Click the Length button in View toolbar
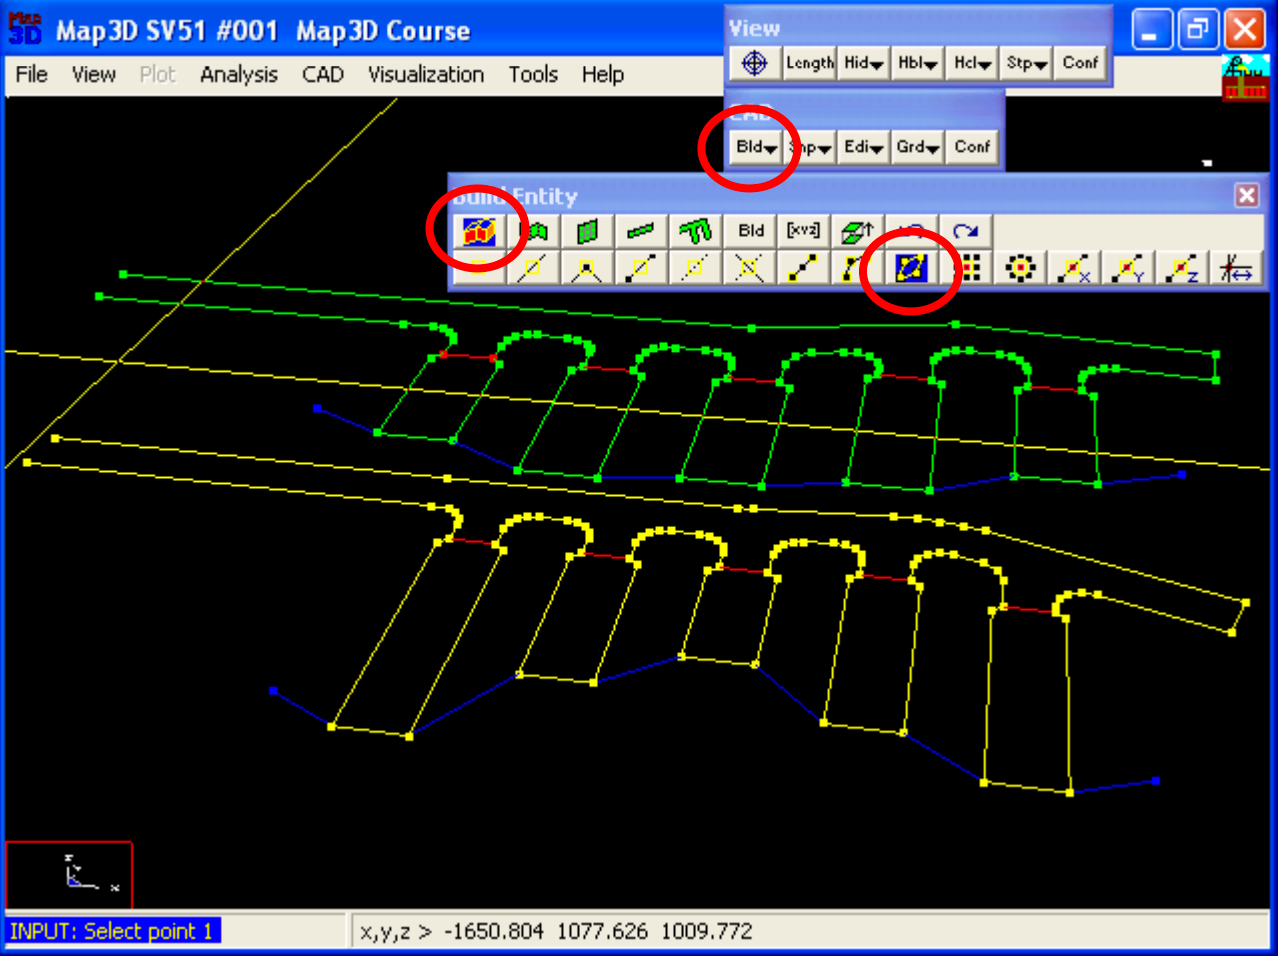 pos(809,63)
